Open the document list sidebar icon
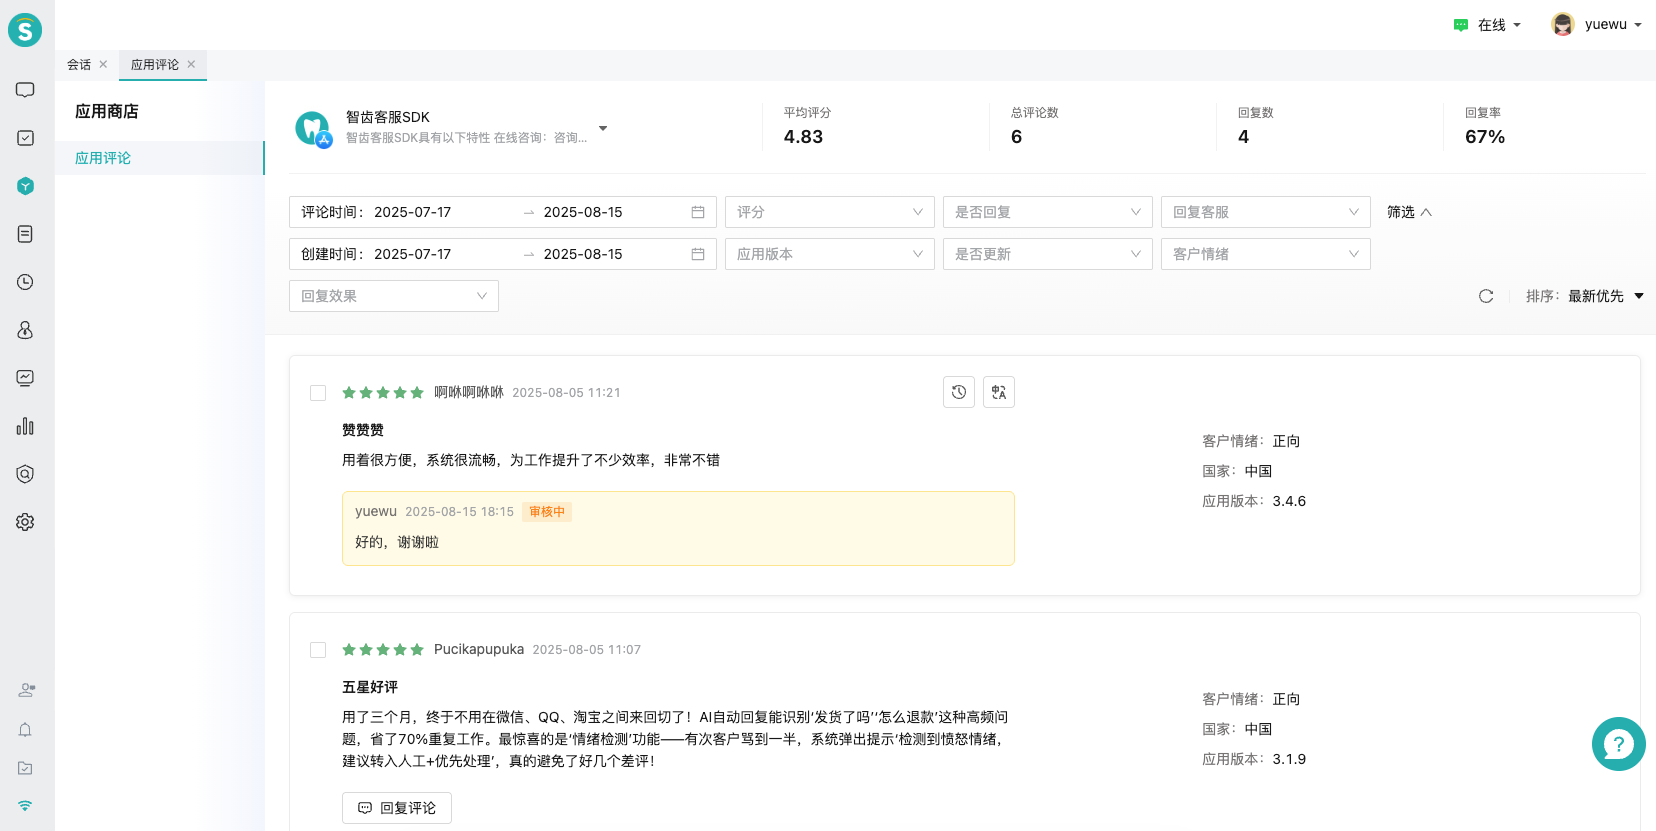 [25, 234]
